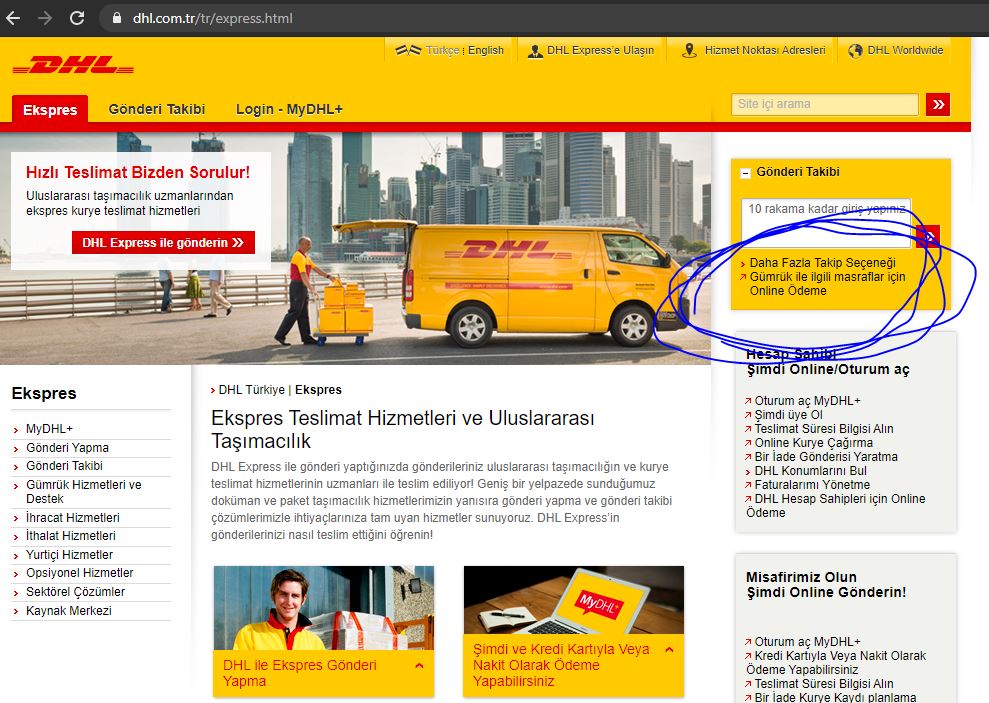The height and width of the screenshot is (703, 989).
Task: Click the browser forward arrow
Action: click(x=45, y=18)
